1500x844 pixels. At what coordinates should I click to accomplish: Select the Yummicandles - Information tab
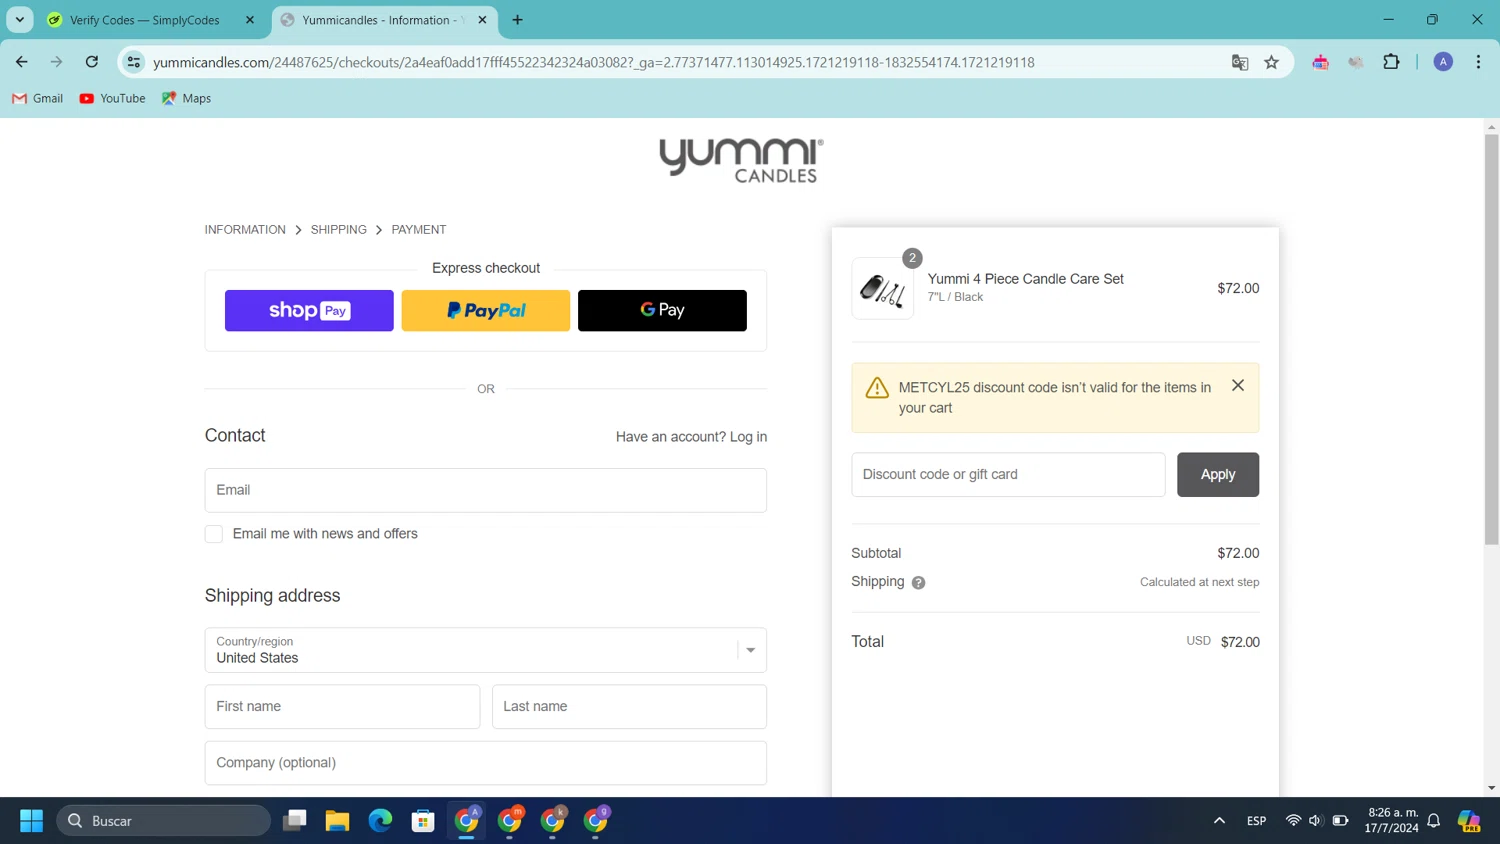point(379,20)
